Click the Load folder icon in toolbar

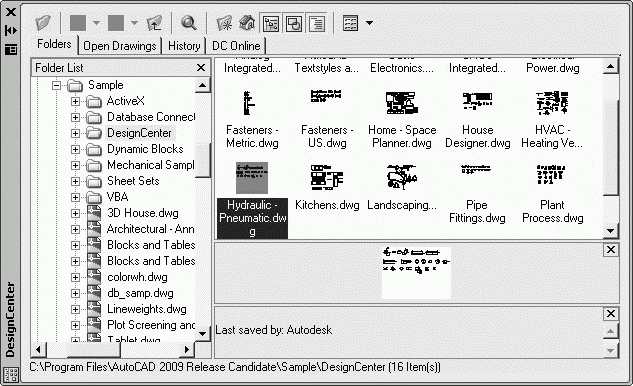tap(43, 23)
